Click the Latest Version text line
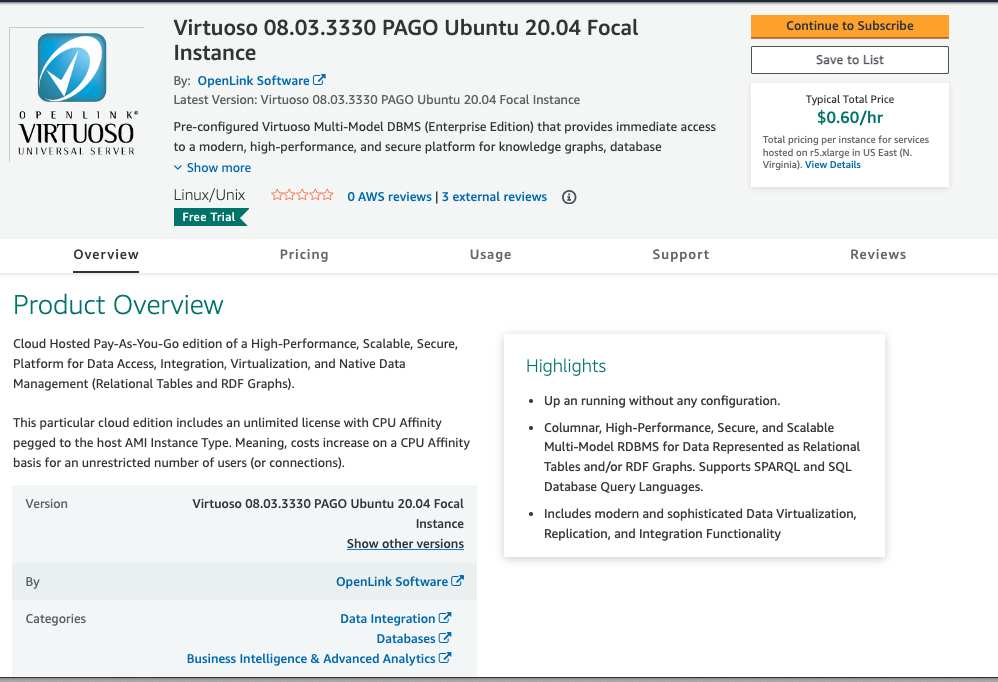This screenshot has height=682, width=998. (377, 100)
